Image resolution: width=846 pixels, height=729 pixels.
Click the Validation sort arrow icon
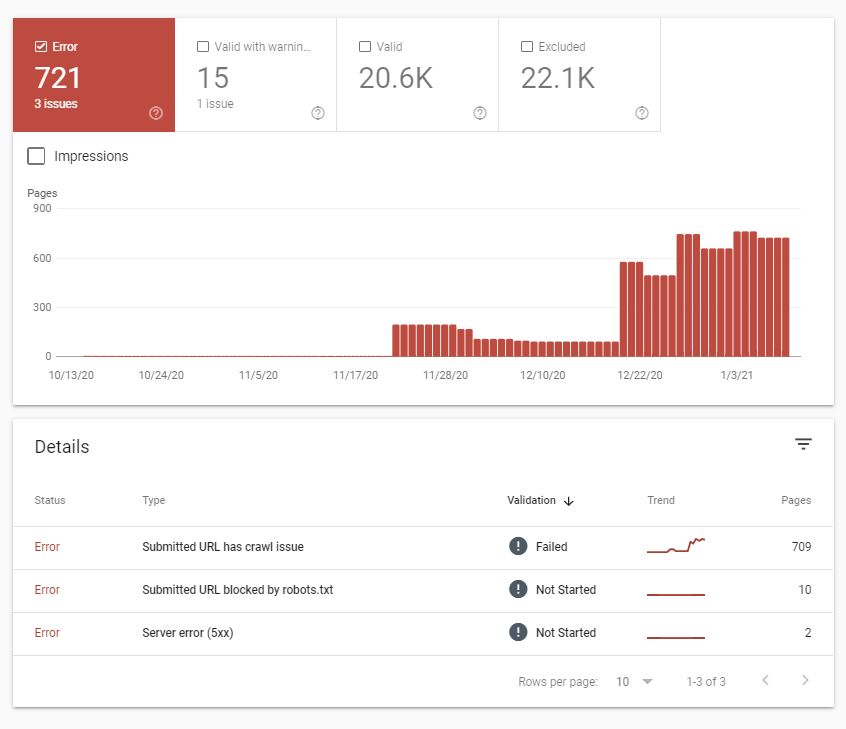pyautogui.click(x=568, y=501)
